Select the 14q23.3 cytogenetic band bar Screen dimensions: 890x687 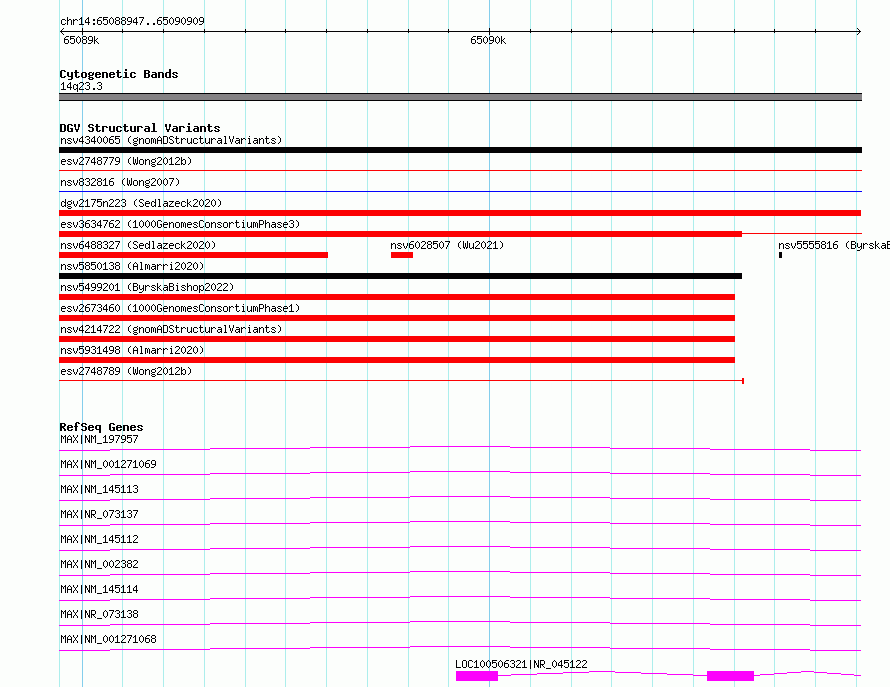pos(460,97)
